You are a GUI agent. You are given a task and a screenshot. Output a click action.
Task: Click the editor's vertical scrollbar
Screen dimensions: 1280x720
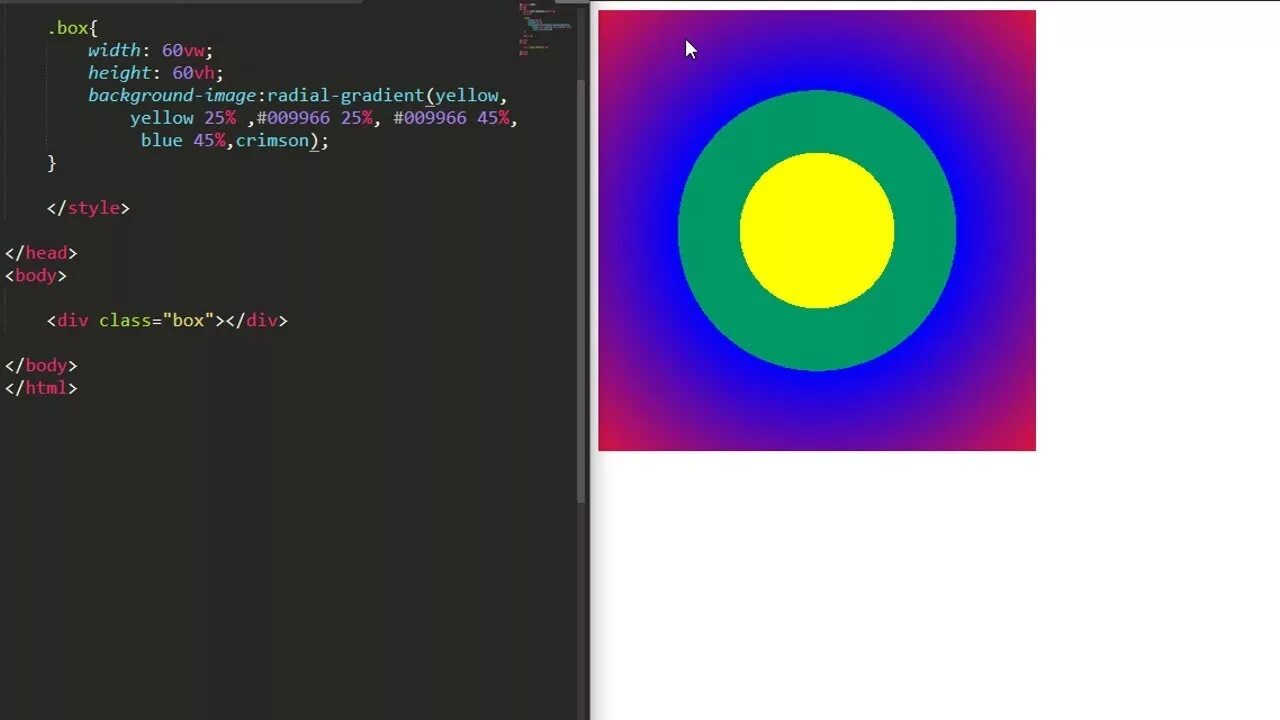[581, 290]
